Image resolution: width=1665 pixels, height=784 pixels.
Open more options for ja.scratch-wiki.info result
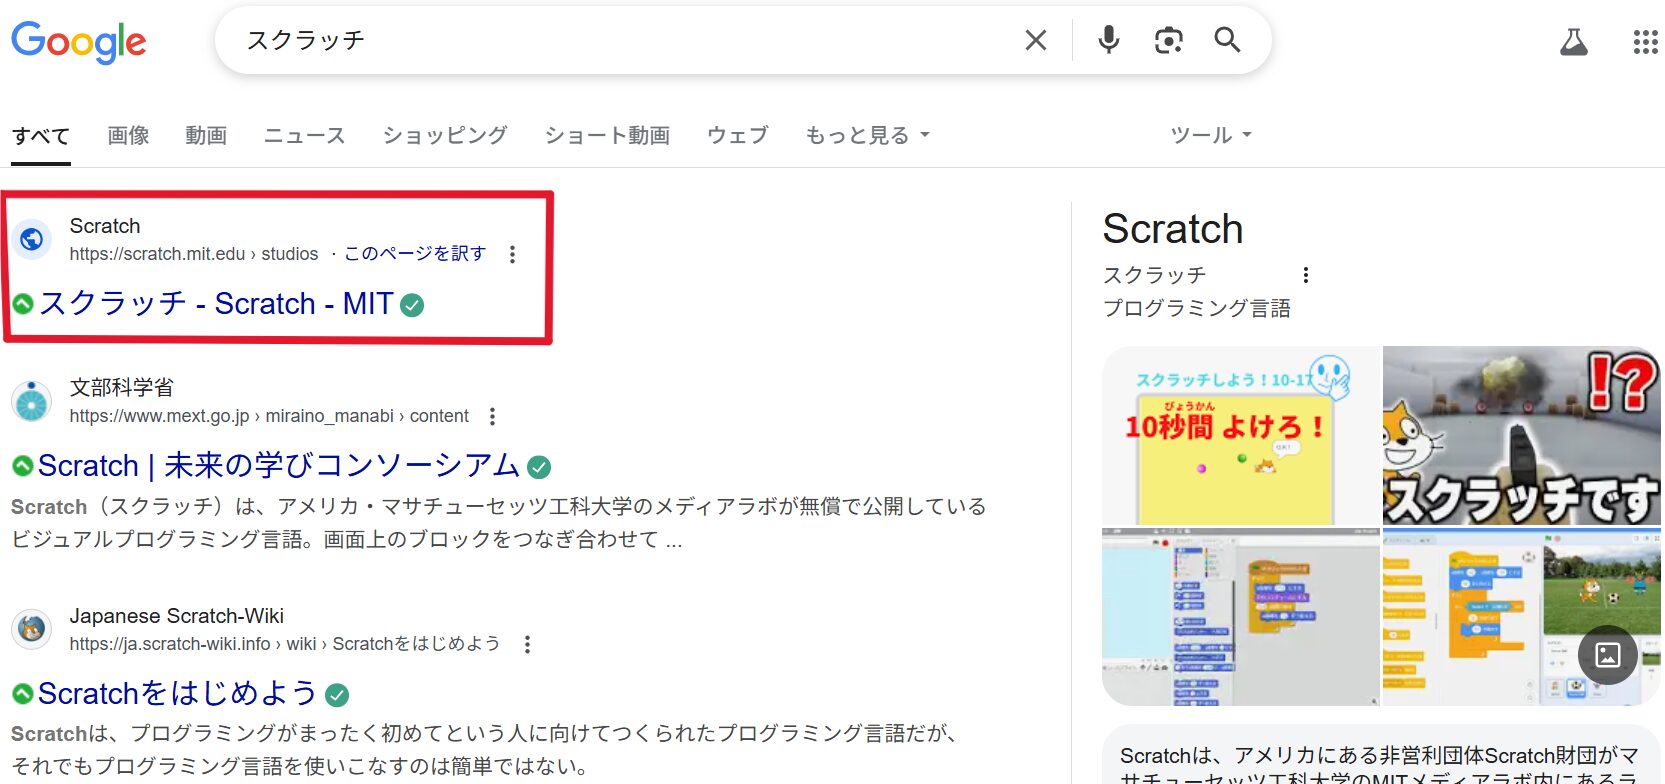527,644
